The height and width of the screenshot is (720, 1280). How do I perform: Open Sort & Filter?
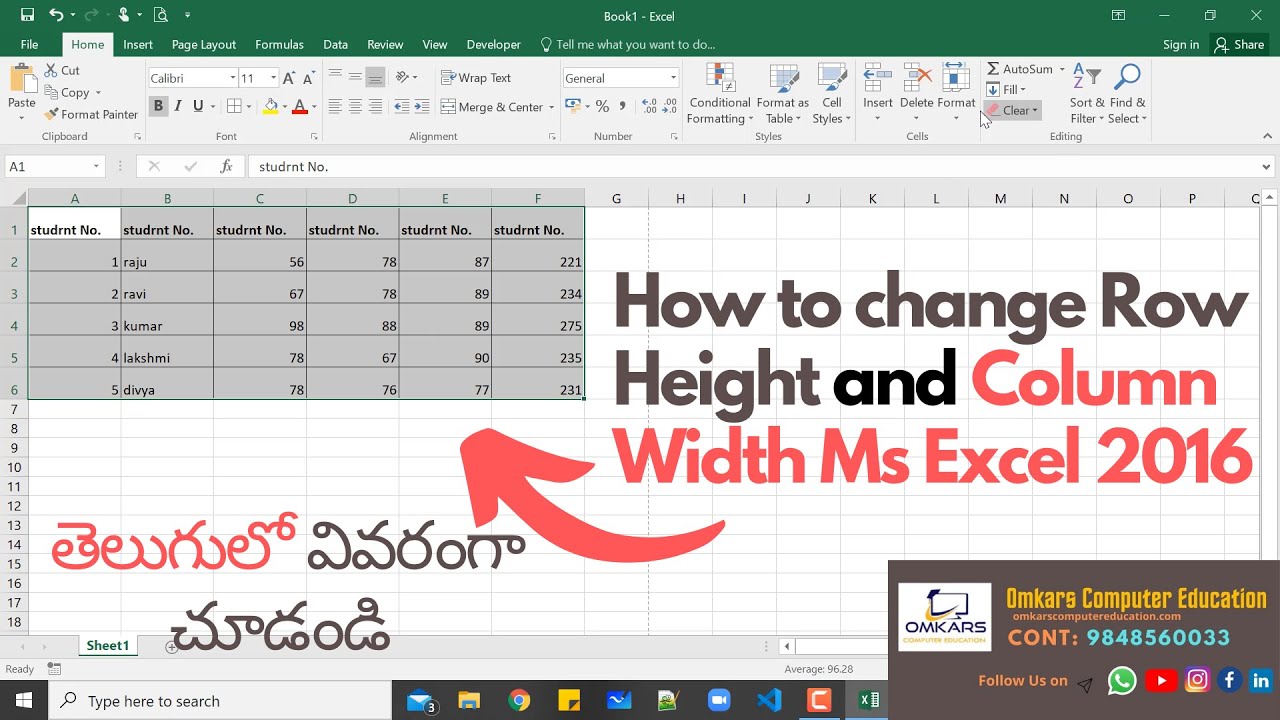(1087, 93)
